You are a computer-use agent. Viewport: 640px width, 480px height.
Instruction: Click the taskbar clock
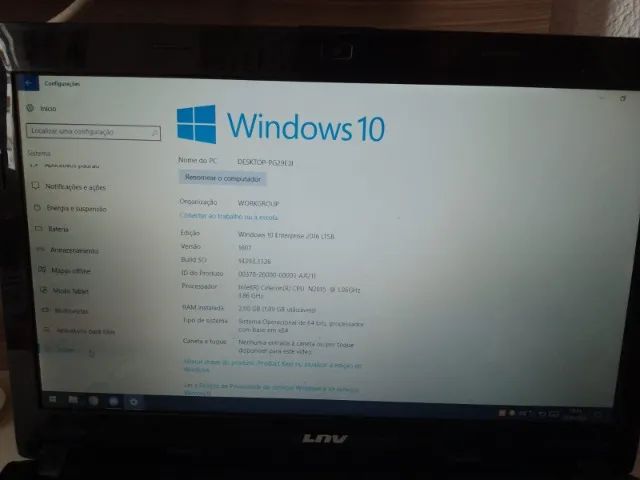click(x=576, y=414)
